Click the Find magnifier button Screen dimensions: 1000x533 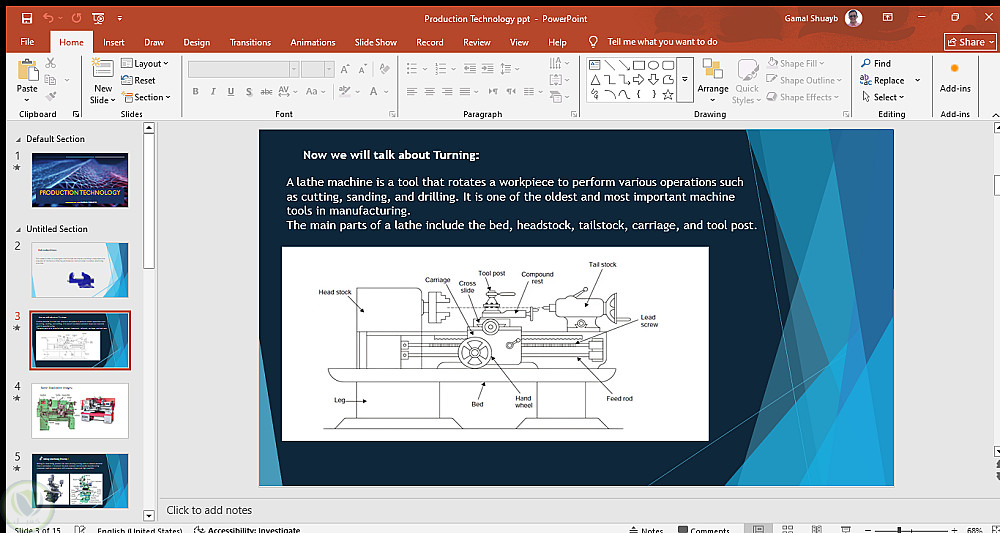[x=876, y=63]
